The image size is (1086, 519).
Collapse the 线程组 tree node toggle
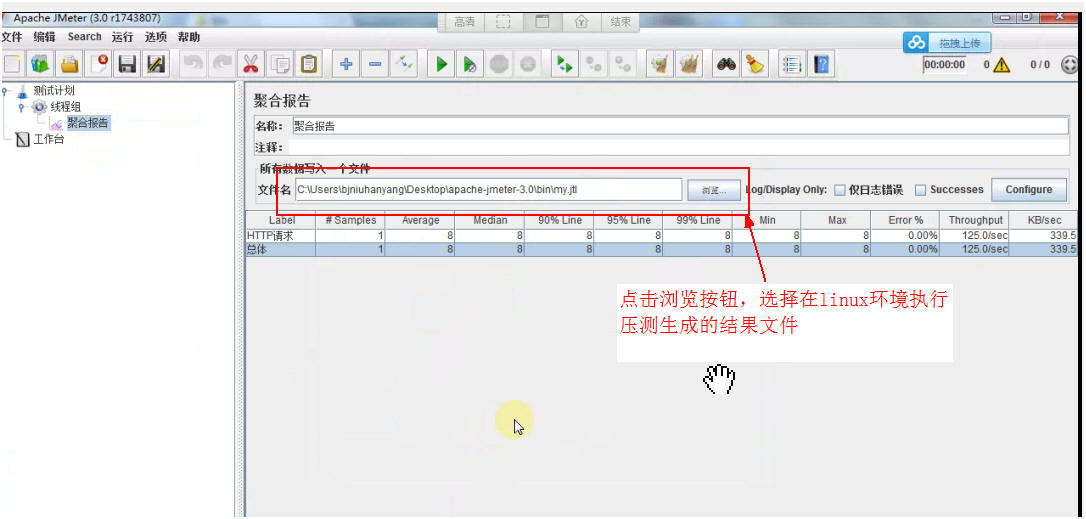pos(21,107)
